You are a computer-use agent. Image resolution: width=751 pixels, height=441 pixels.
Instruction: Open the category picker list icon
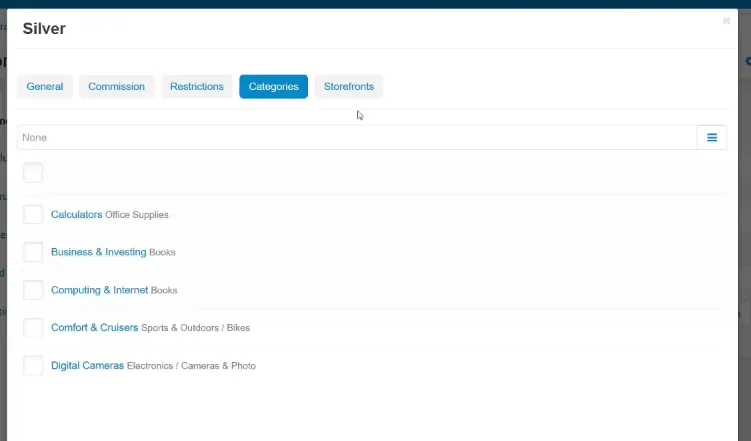point(712,137)
